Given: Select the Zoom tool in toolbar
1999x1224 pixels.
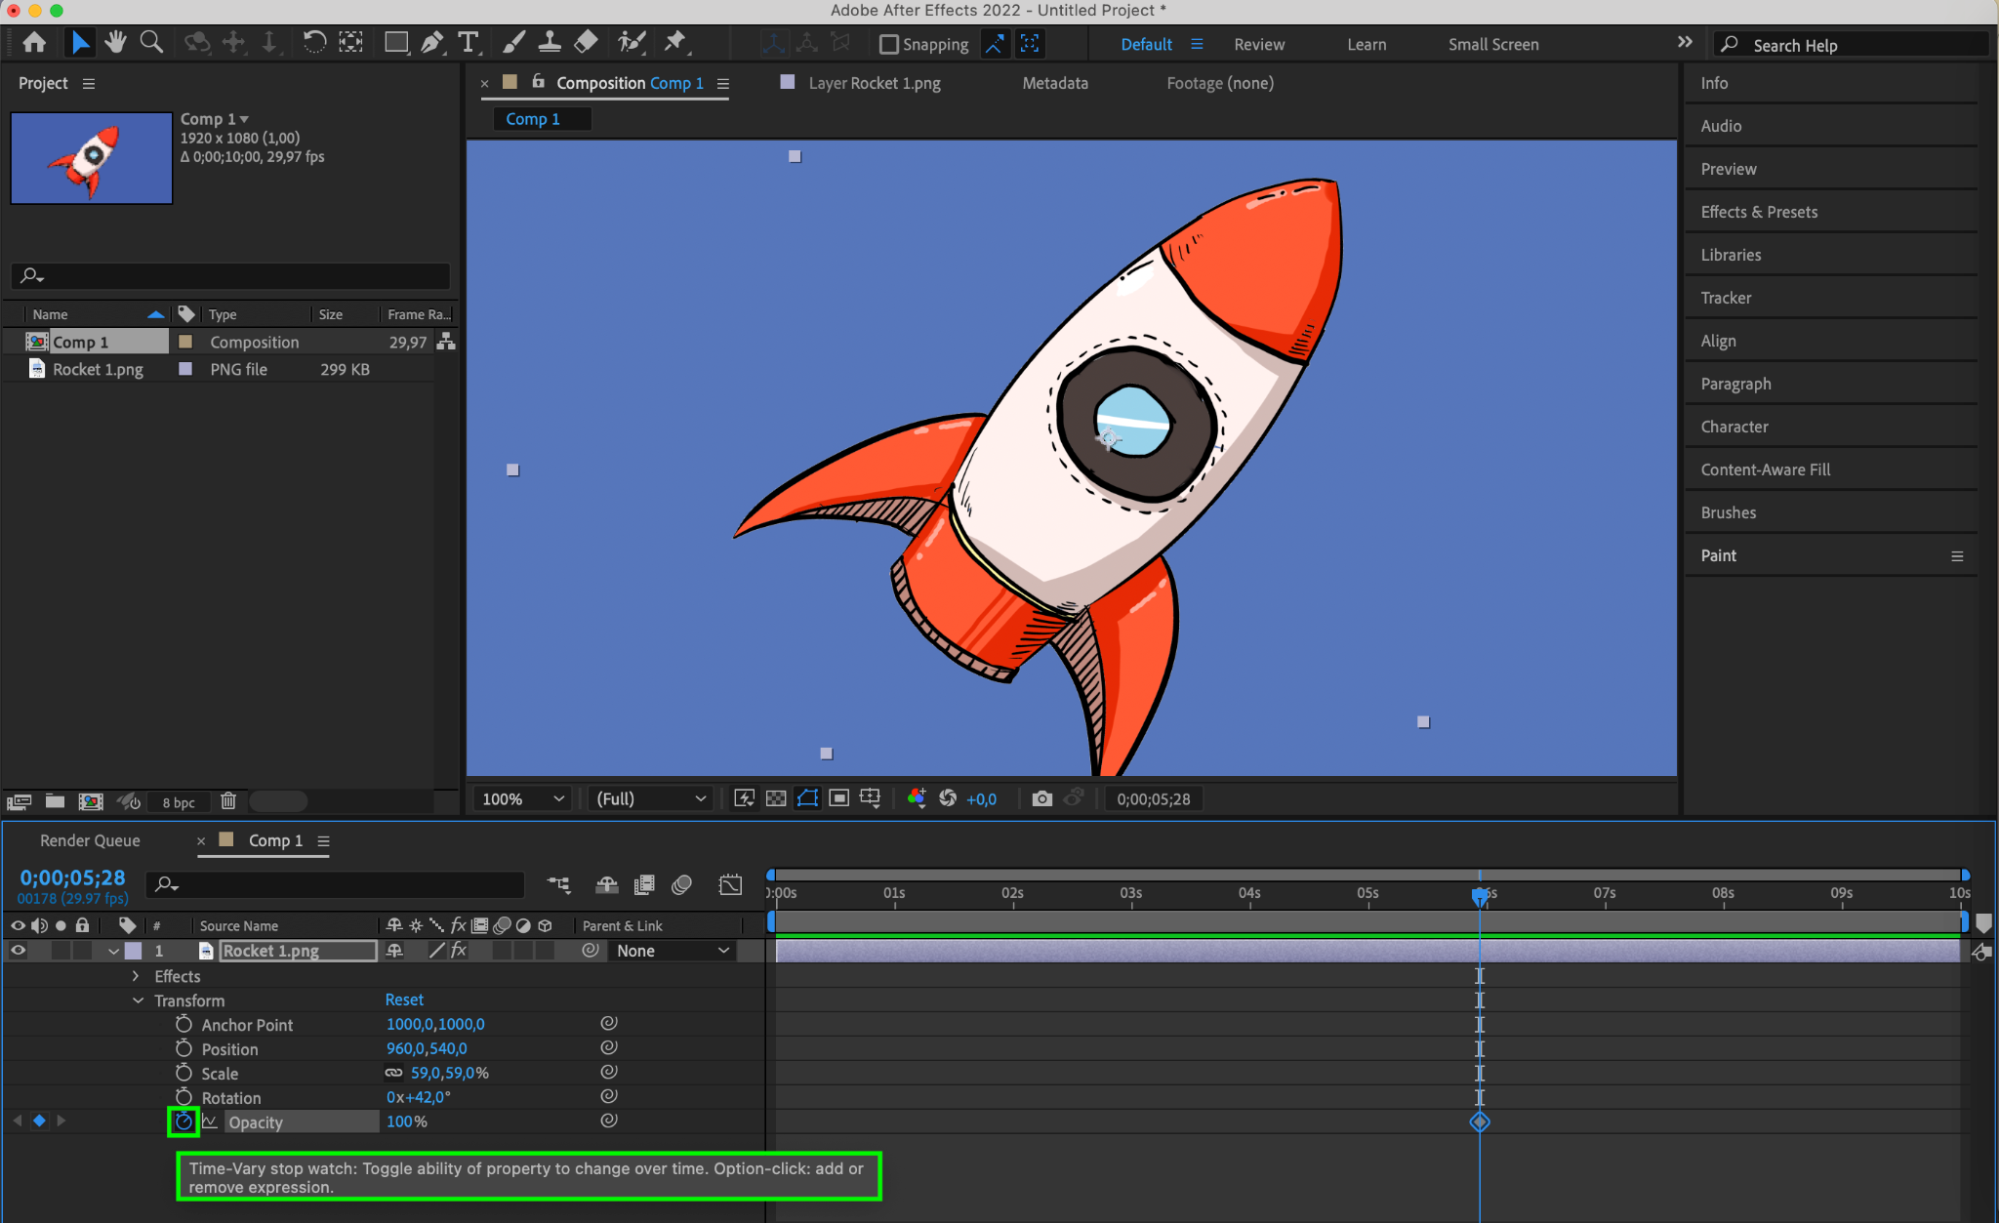Looking at the screenshot, I should (x=151, y=42).
